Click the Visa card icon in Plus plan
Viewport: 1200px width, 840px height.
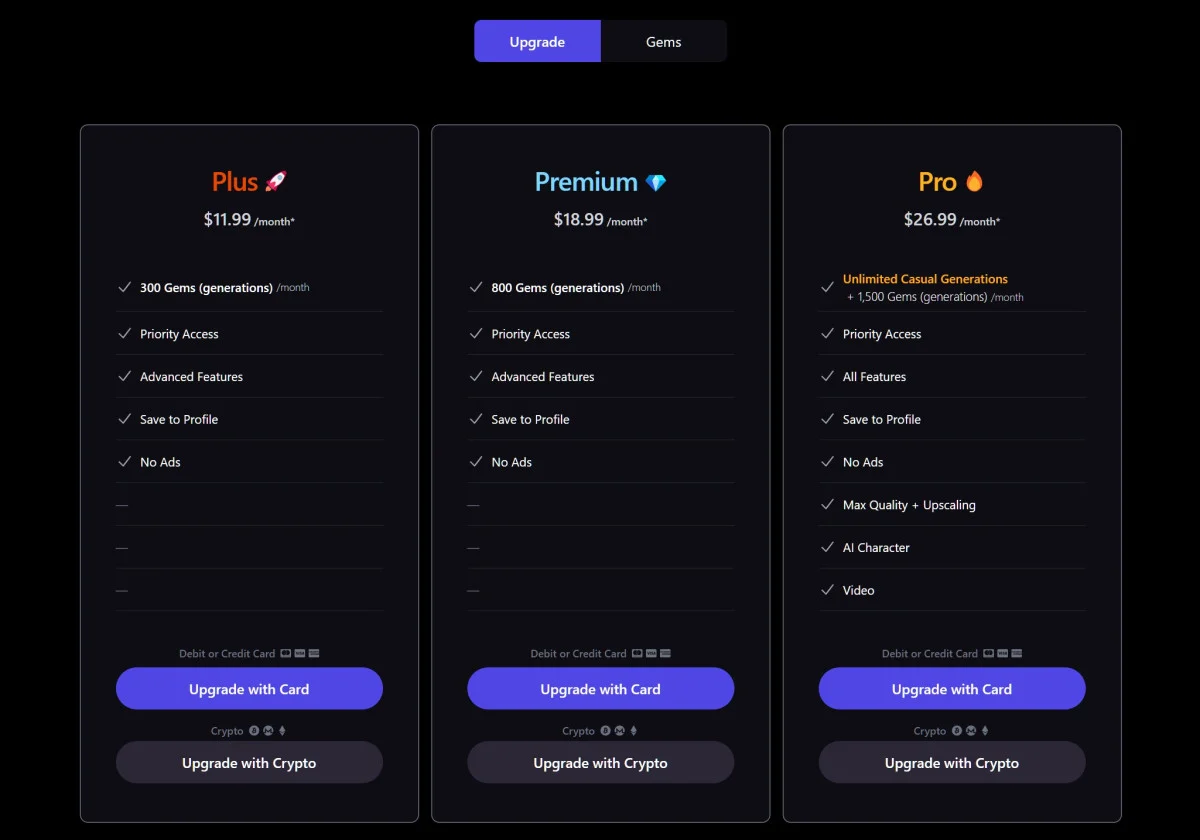point(300,654)
